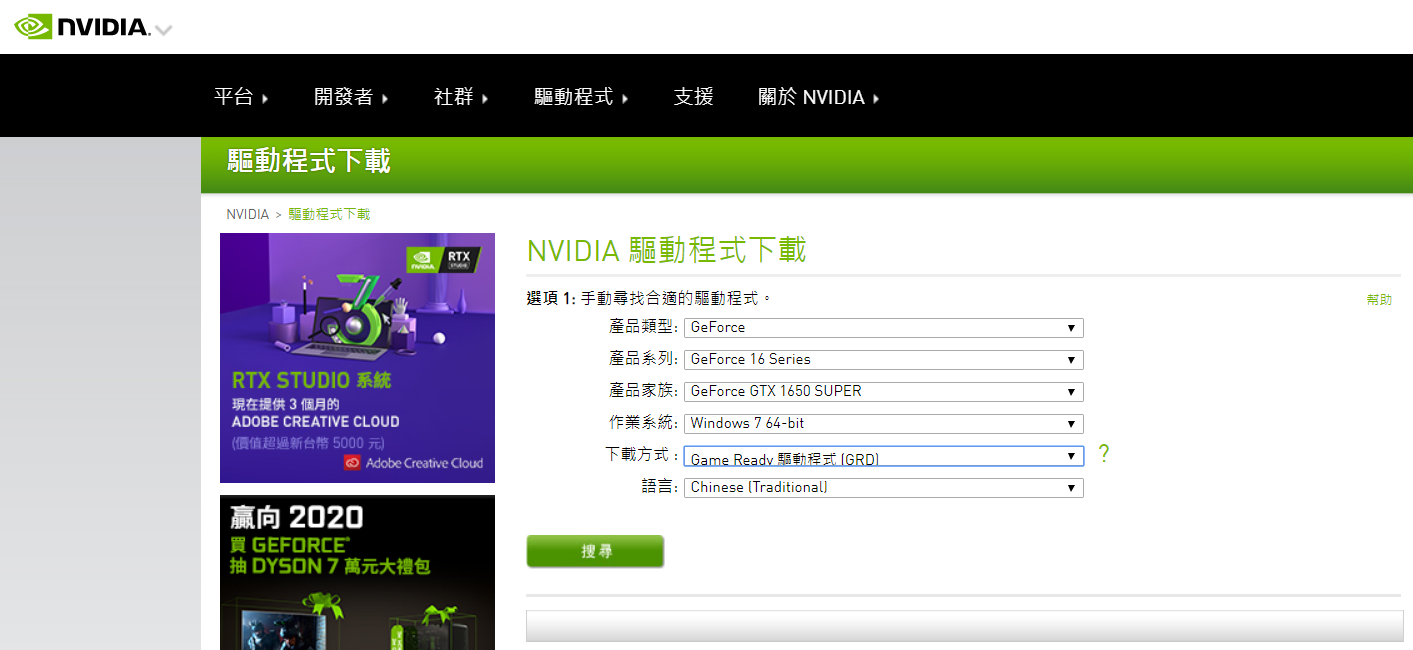Open the 社群 menu

tap(461, 97)
